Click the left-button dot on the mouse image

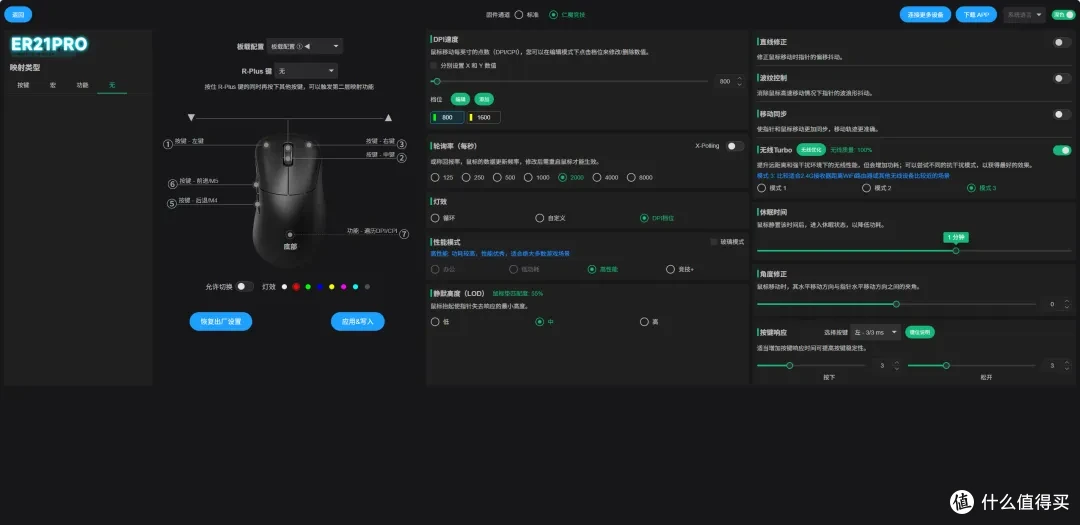267,145
